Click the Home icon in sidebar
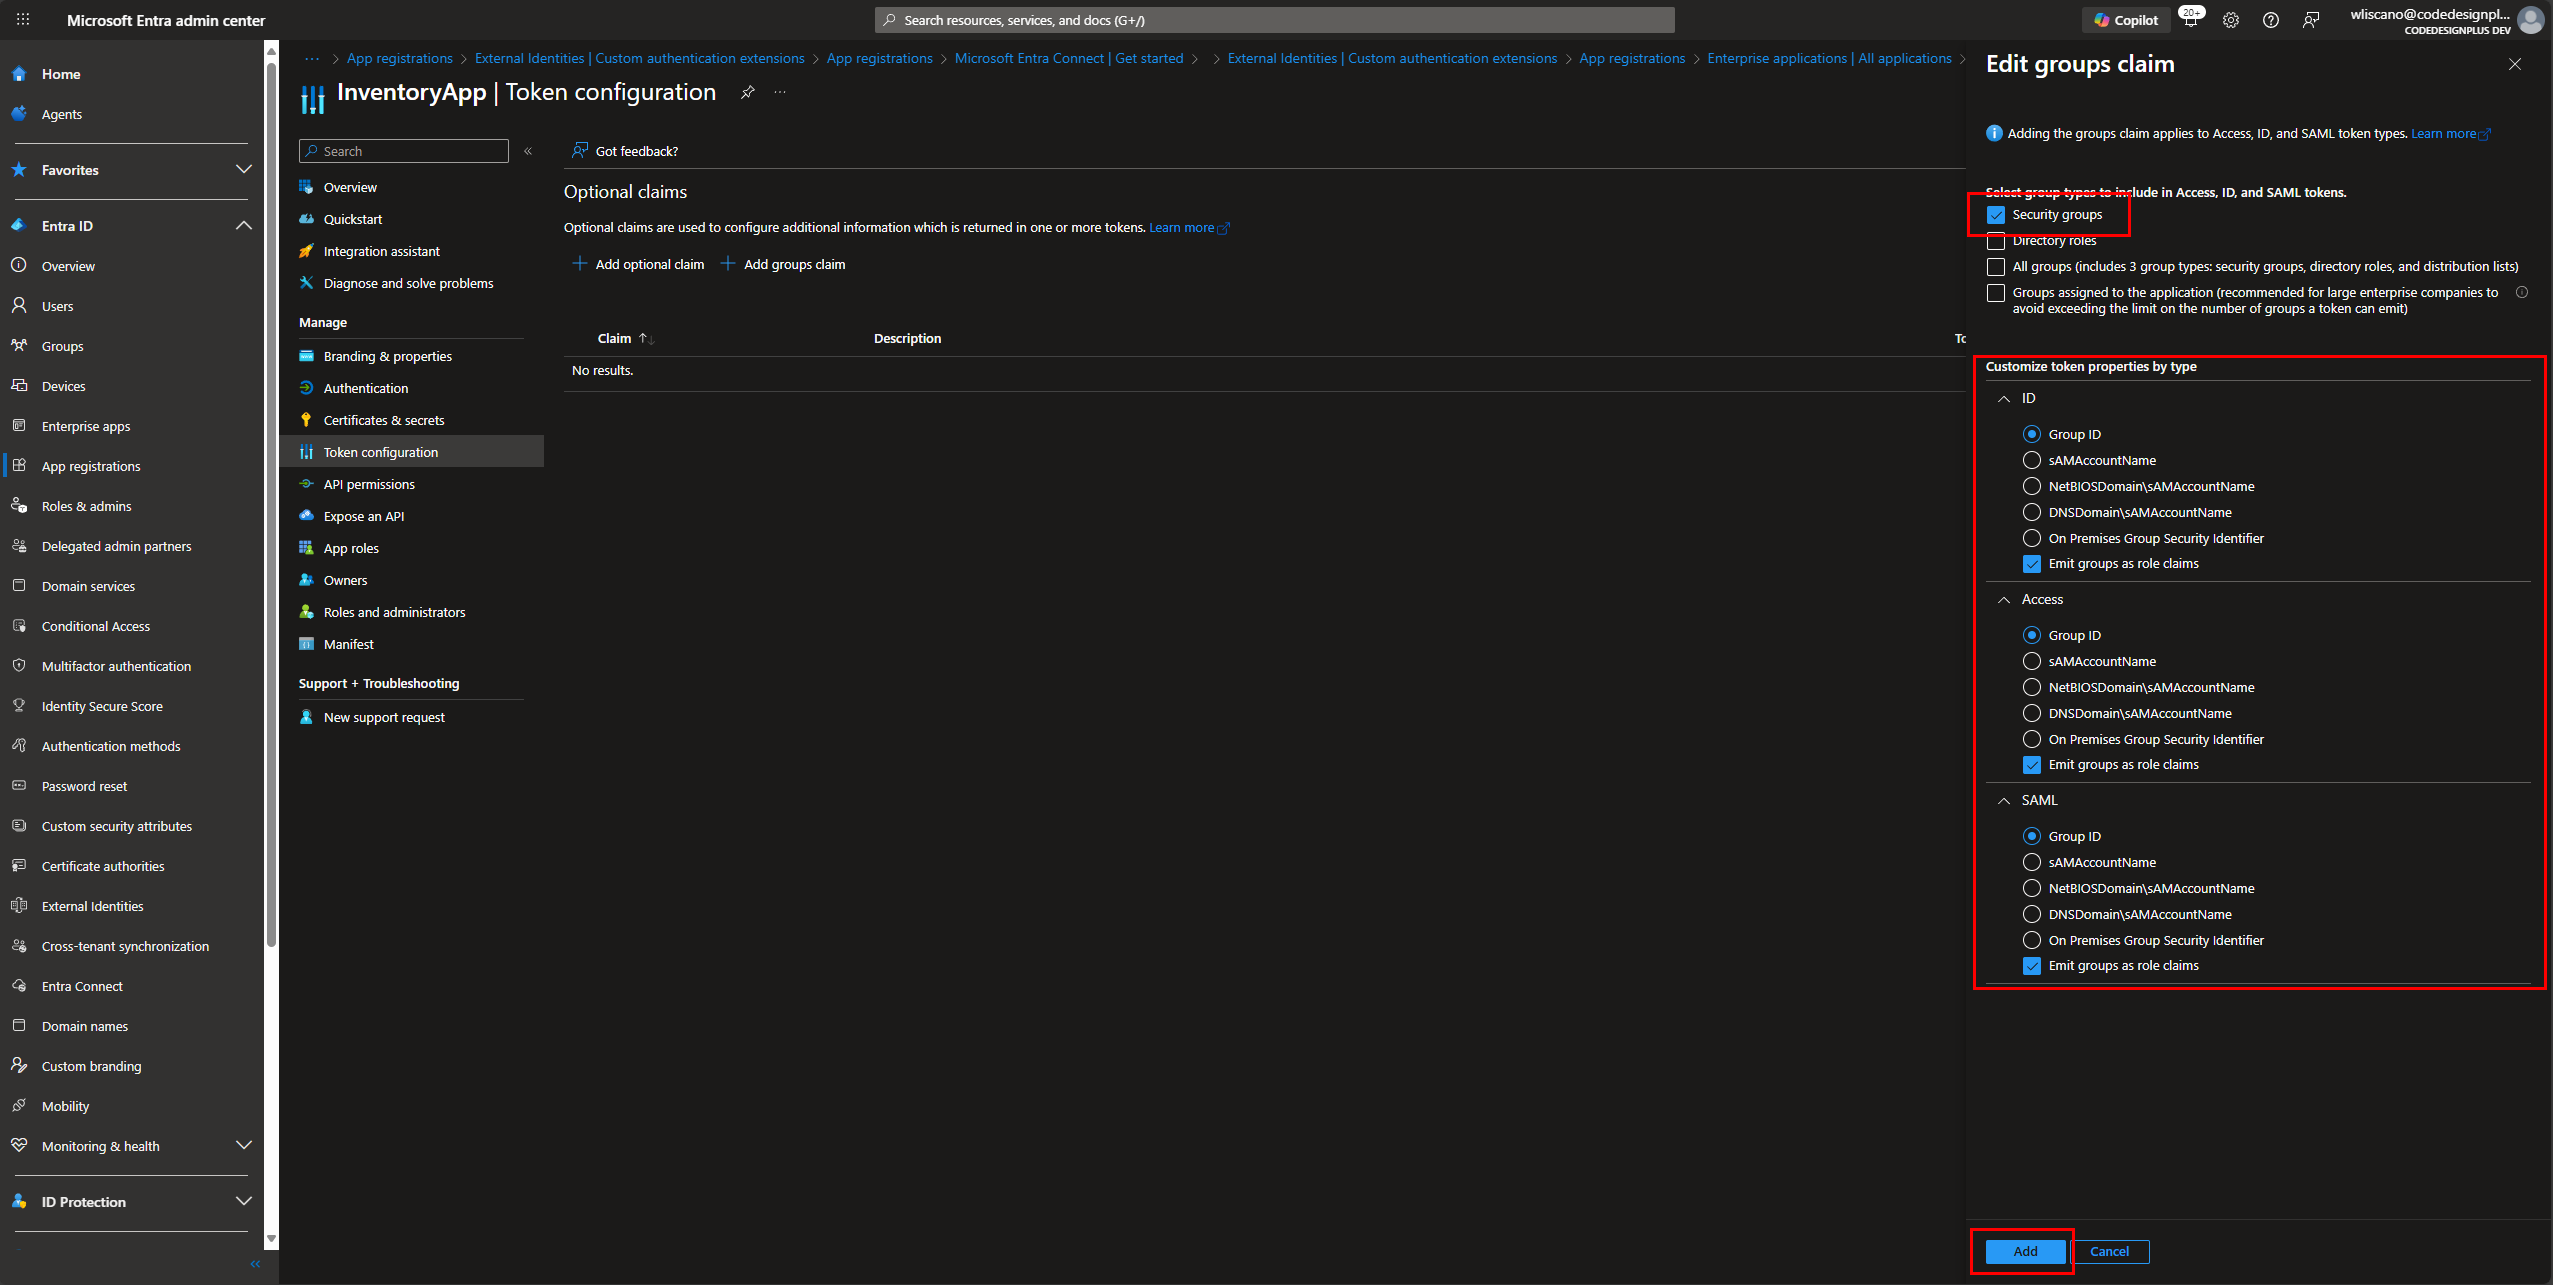2553x1285 pixels. (19, 74)
